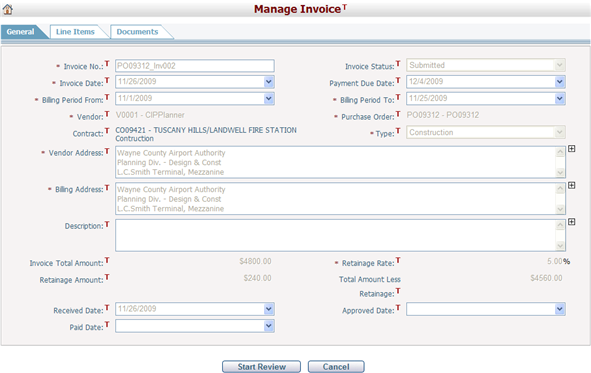Click the T marker next to Payment Due Date
This screenshot has height=373, width=591.
[x=398, y=80]
